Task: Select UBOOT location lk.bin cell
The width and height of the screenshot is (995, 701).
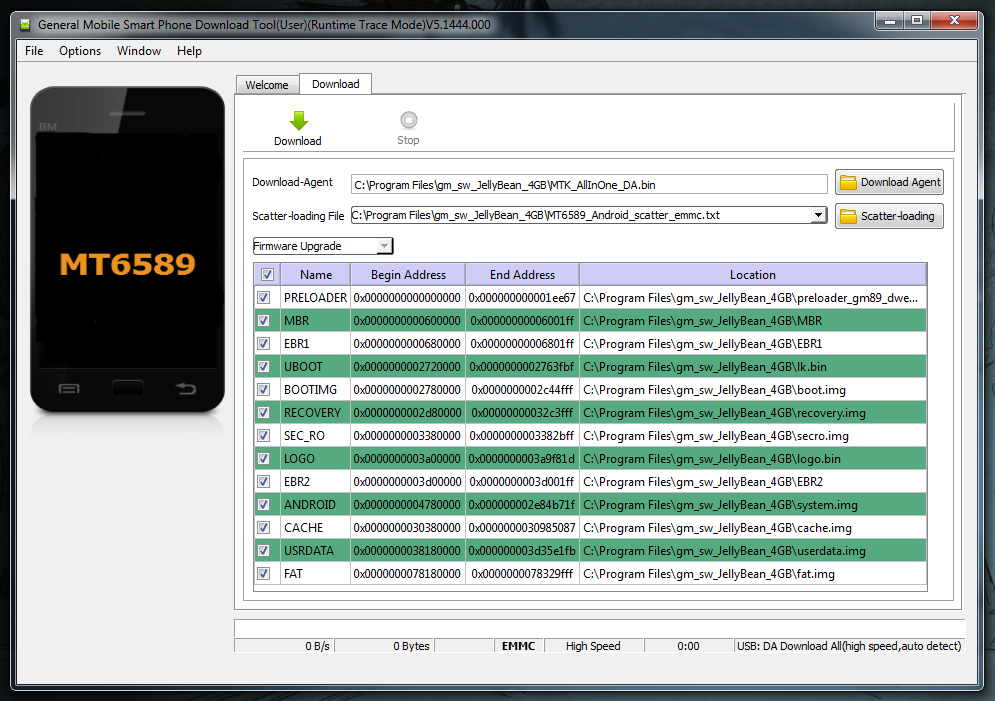Action: tap(753, 367)
